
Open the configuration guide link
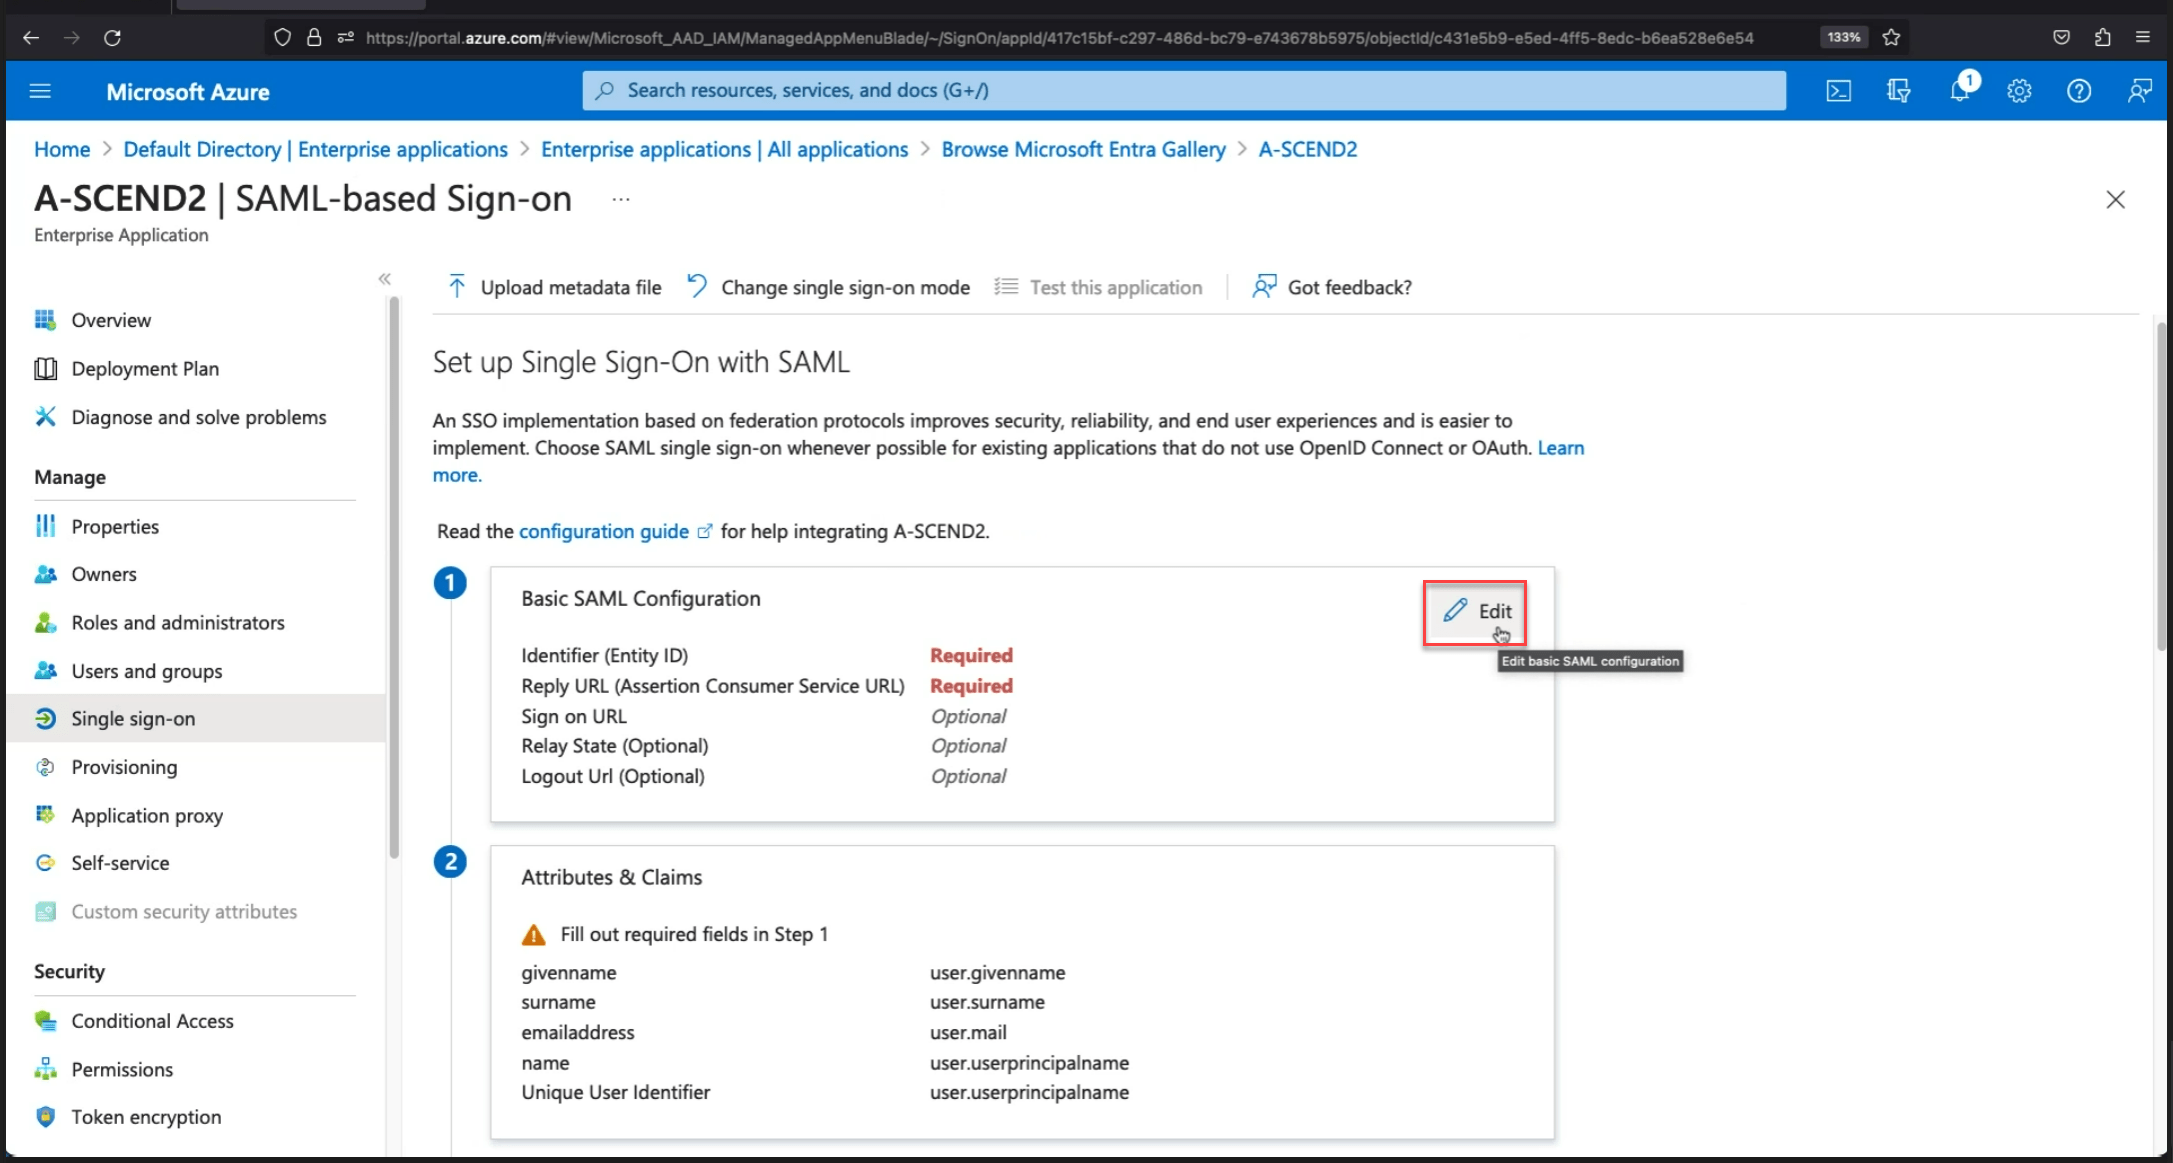point(603,531)
